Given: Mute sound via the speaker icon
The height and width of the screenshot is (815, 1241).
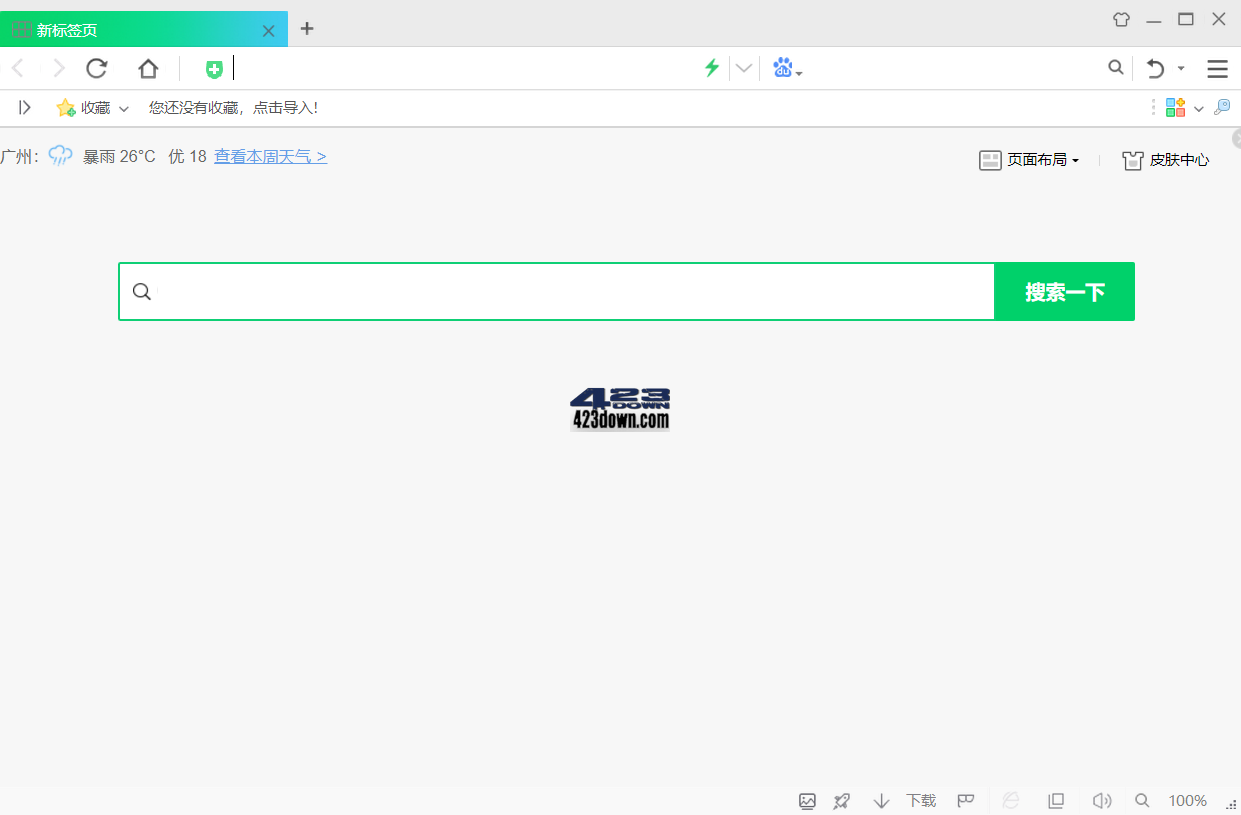Looking at the screenshot, I should [x=1101, y=800].
